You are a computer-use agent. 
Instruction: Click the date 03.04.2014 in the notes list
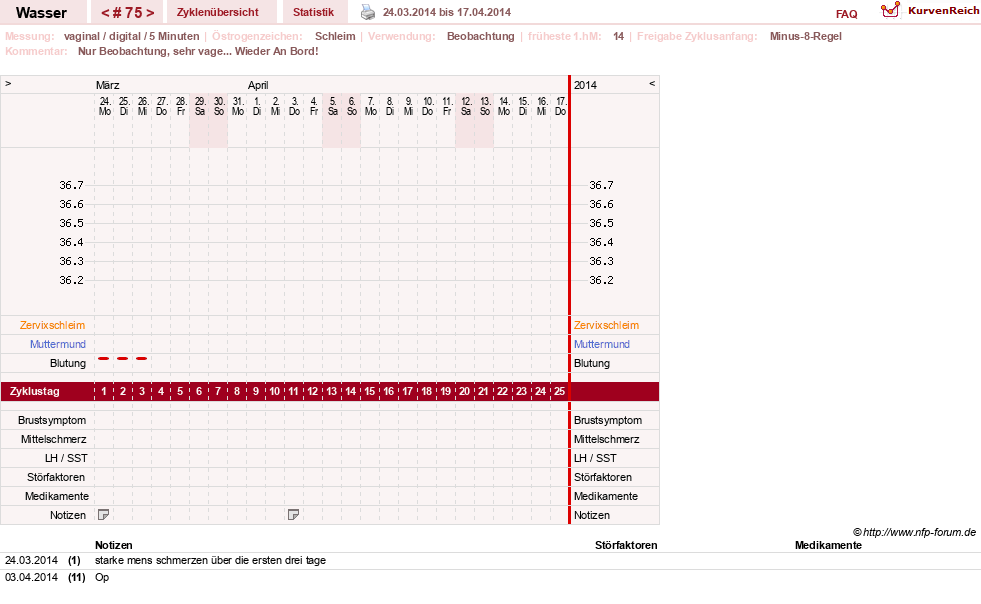[31, 577]
